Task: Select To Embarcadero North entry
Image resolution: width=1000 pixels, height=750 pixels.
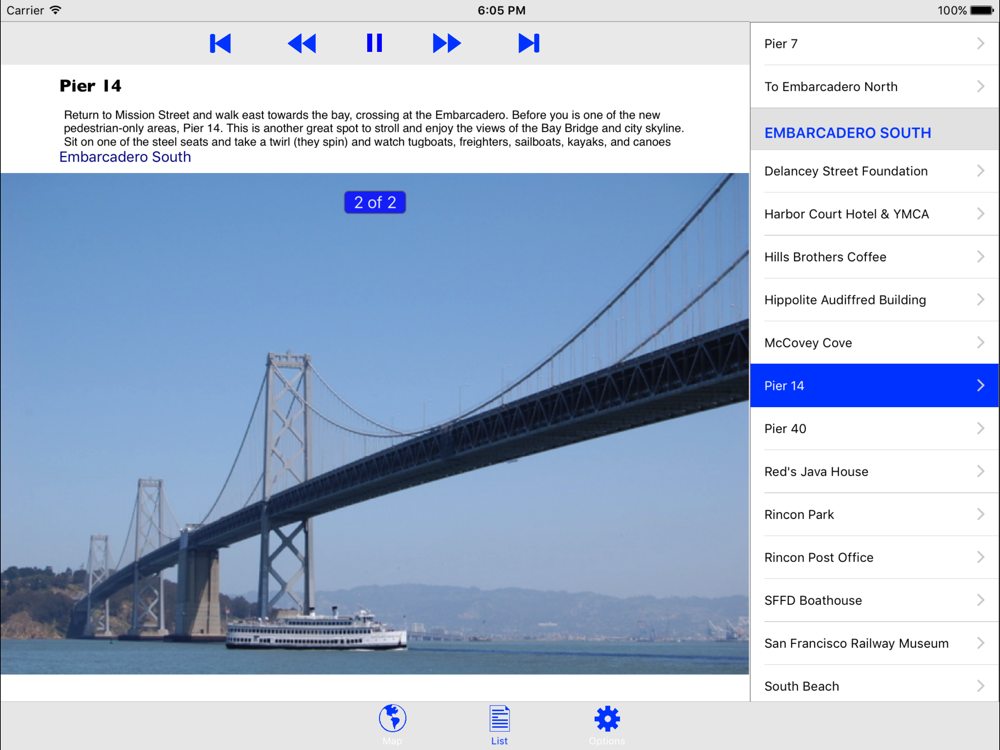Action: (x=860, y=87)
